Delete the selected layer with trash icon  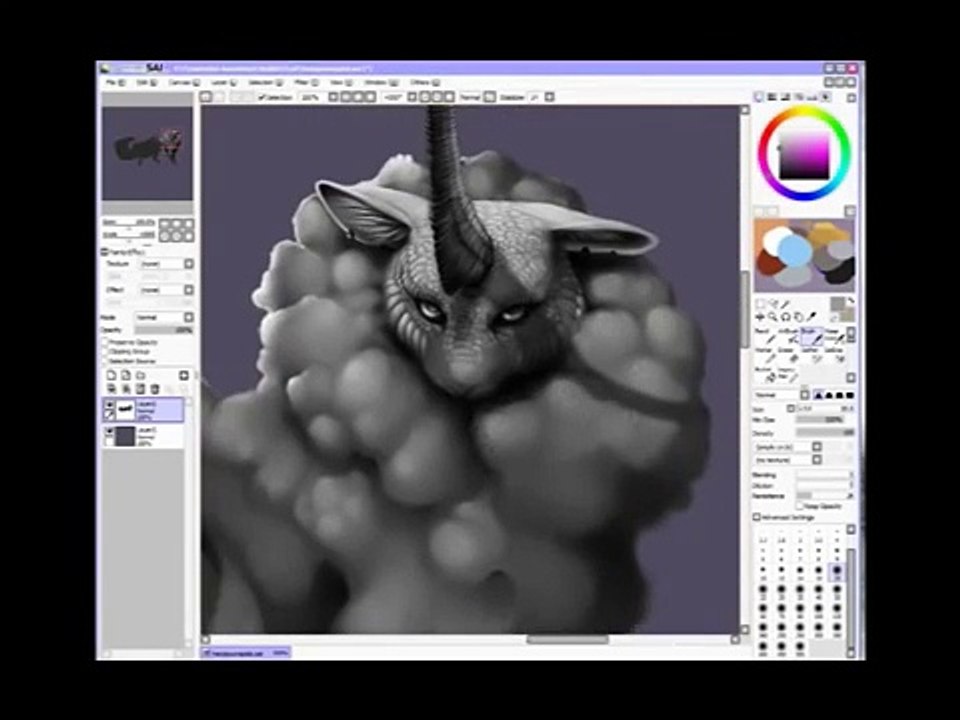[156, 389]
